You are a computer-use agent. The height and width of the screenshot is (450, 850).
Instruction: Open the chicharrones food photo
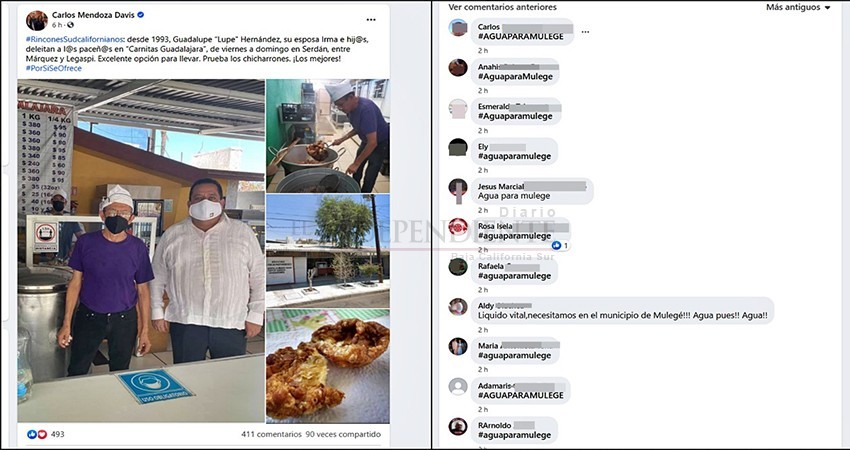327,366
